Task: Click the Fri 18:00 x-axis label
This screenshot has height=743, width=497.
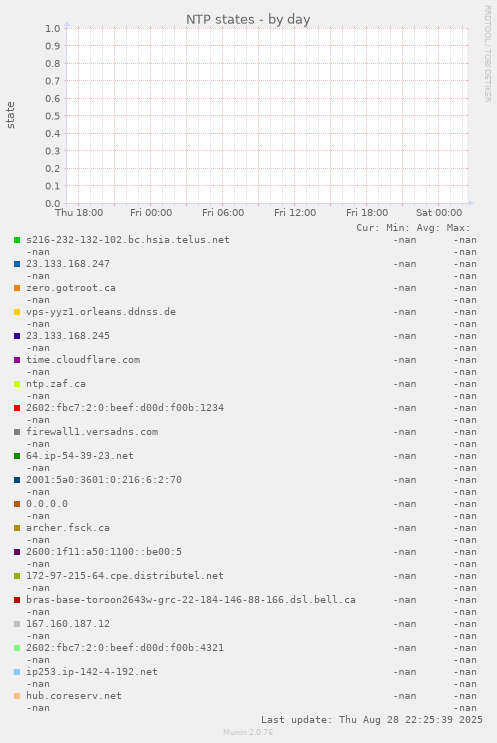Action: (367, 213)
